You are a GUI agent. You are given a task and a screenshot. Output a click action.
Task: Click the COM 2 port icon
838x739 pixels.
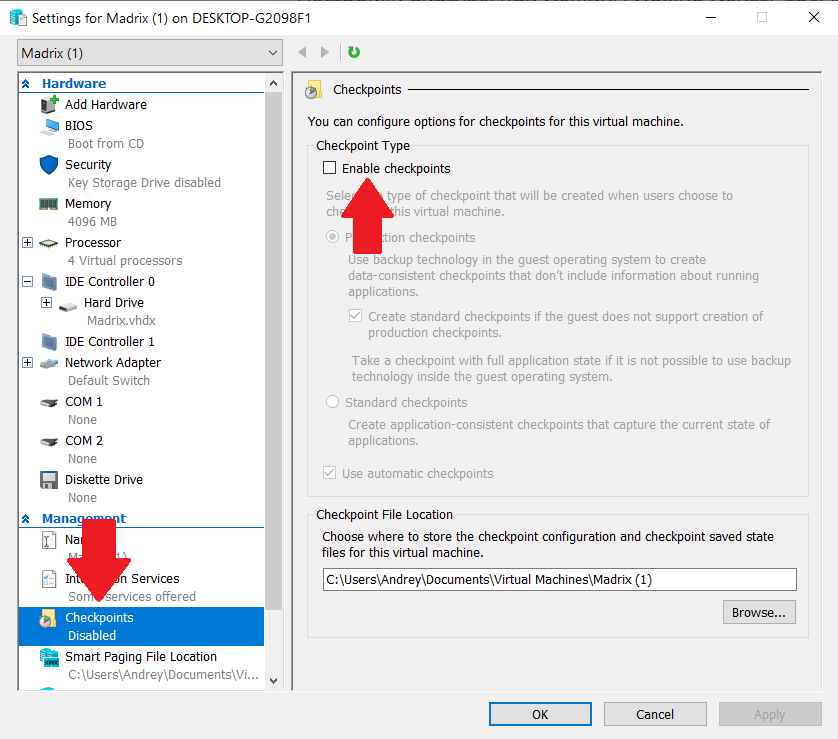49,442
